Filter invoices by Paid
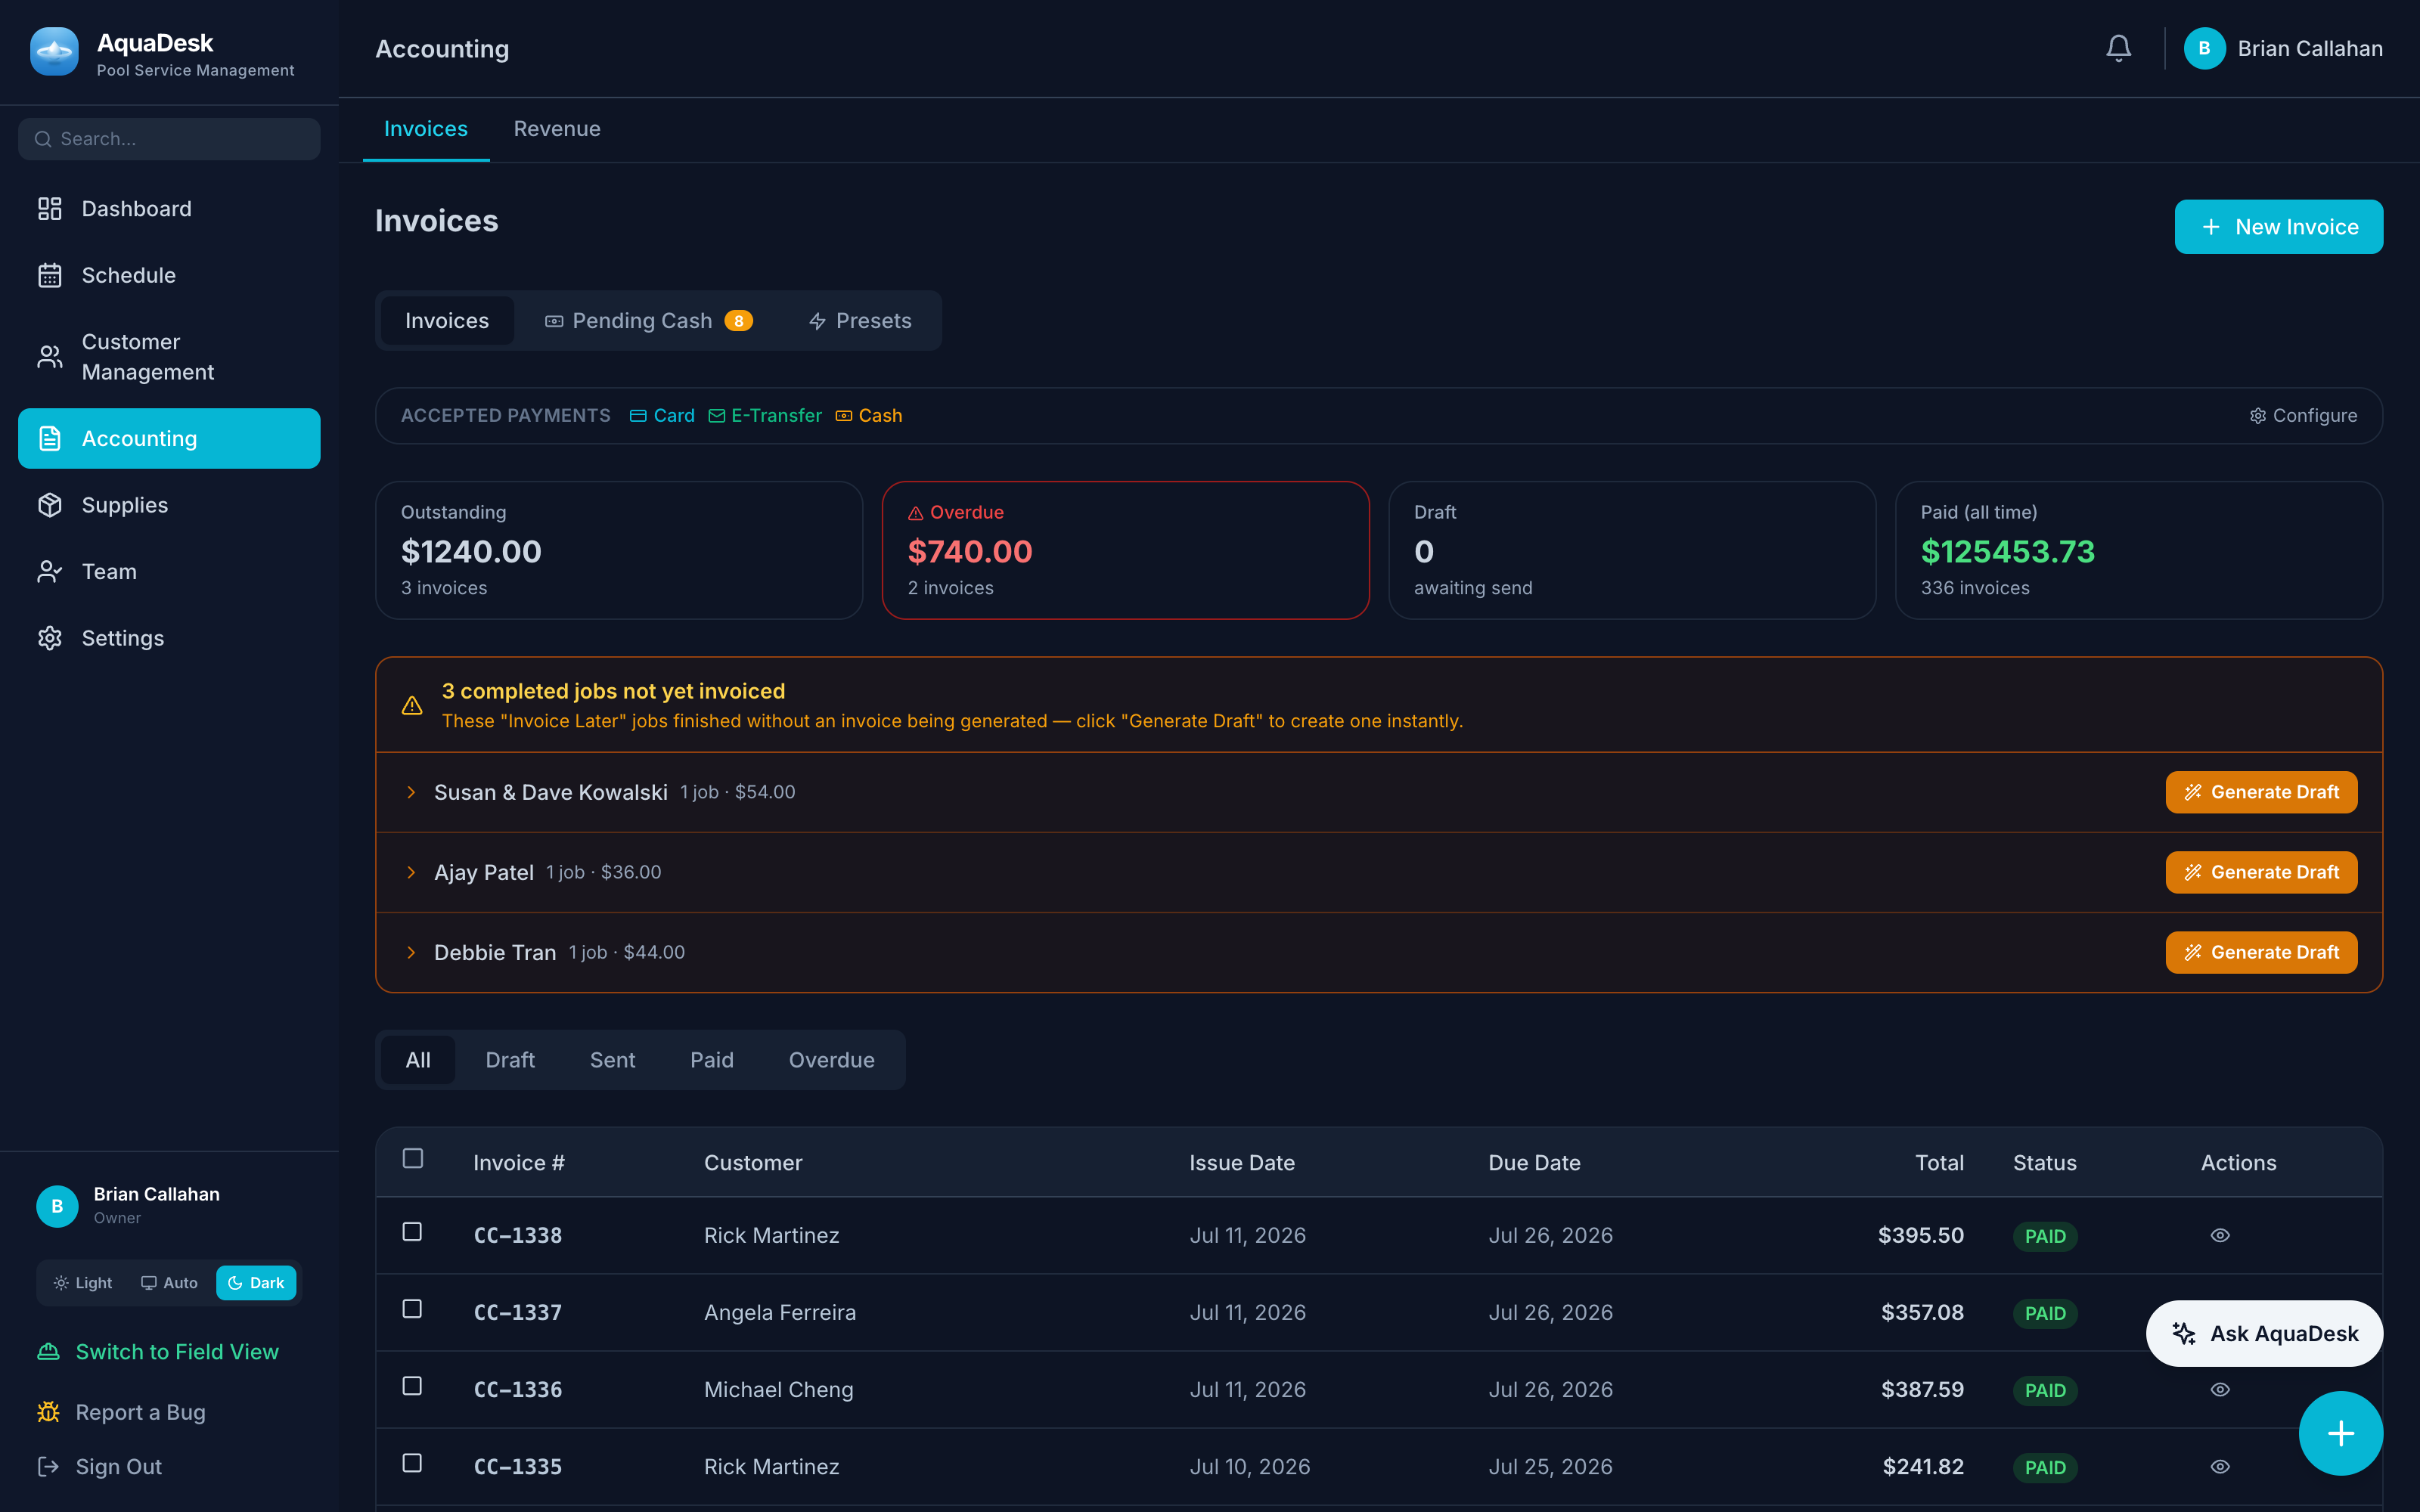Image resolution: width=2420 pixels, height=1512 pixels. tap(712, 1060)
